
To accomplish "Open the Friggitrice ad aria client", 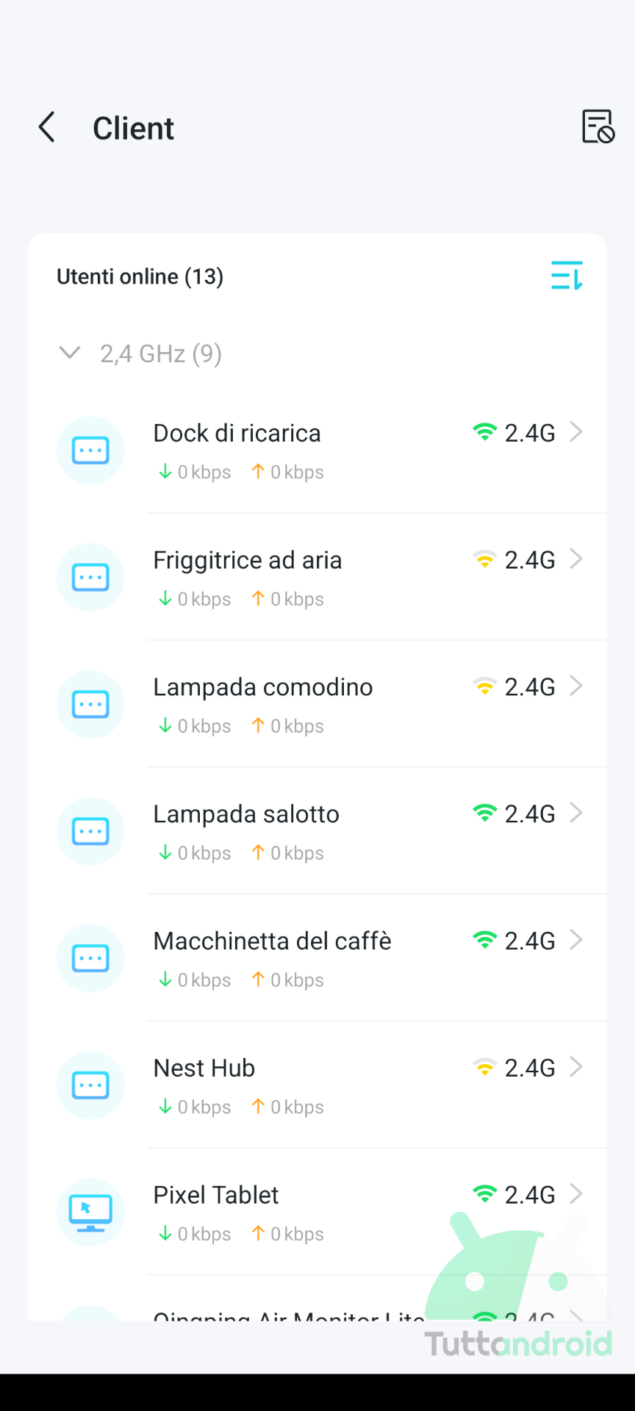I will pos(247,560).
